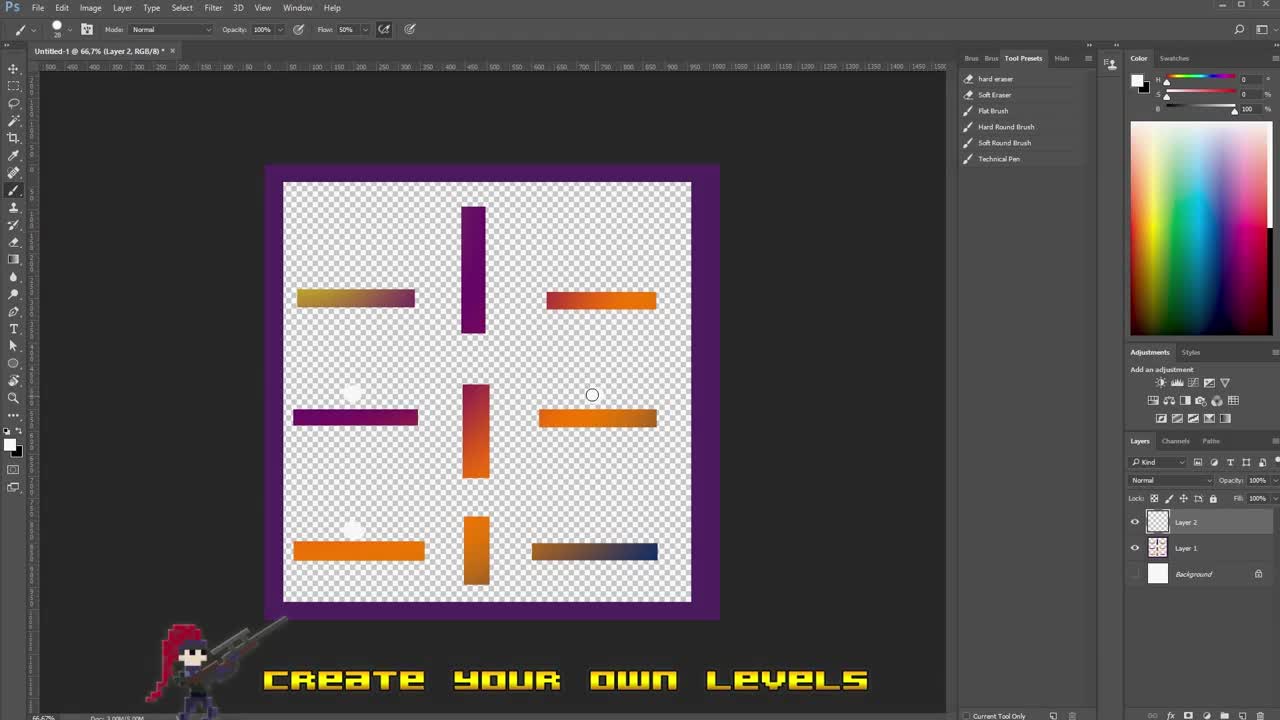Select the Lasso tool
Image resolution: width=1280 pixels, height=720 pixels.
coord(14,103)
